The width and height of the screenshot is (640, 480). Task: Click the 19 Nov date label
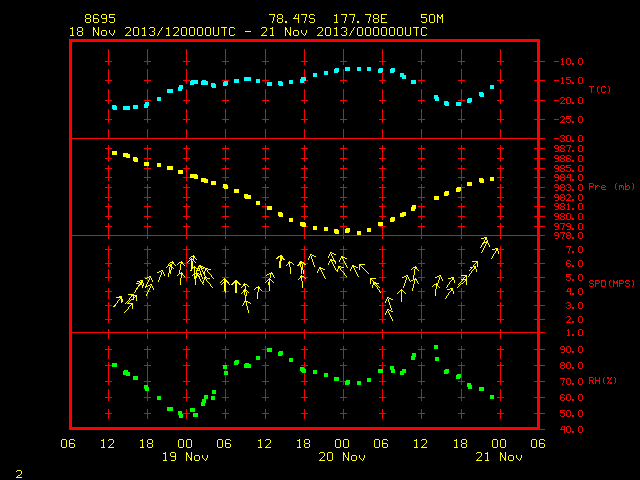(185, 457)
